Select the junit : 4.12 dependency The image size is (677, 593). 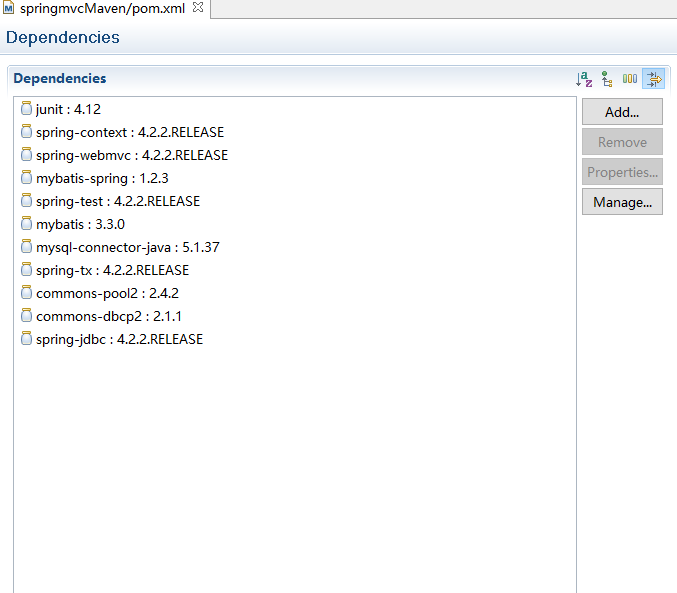point(68,109)
